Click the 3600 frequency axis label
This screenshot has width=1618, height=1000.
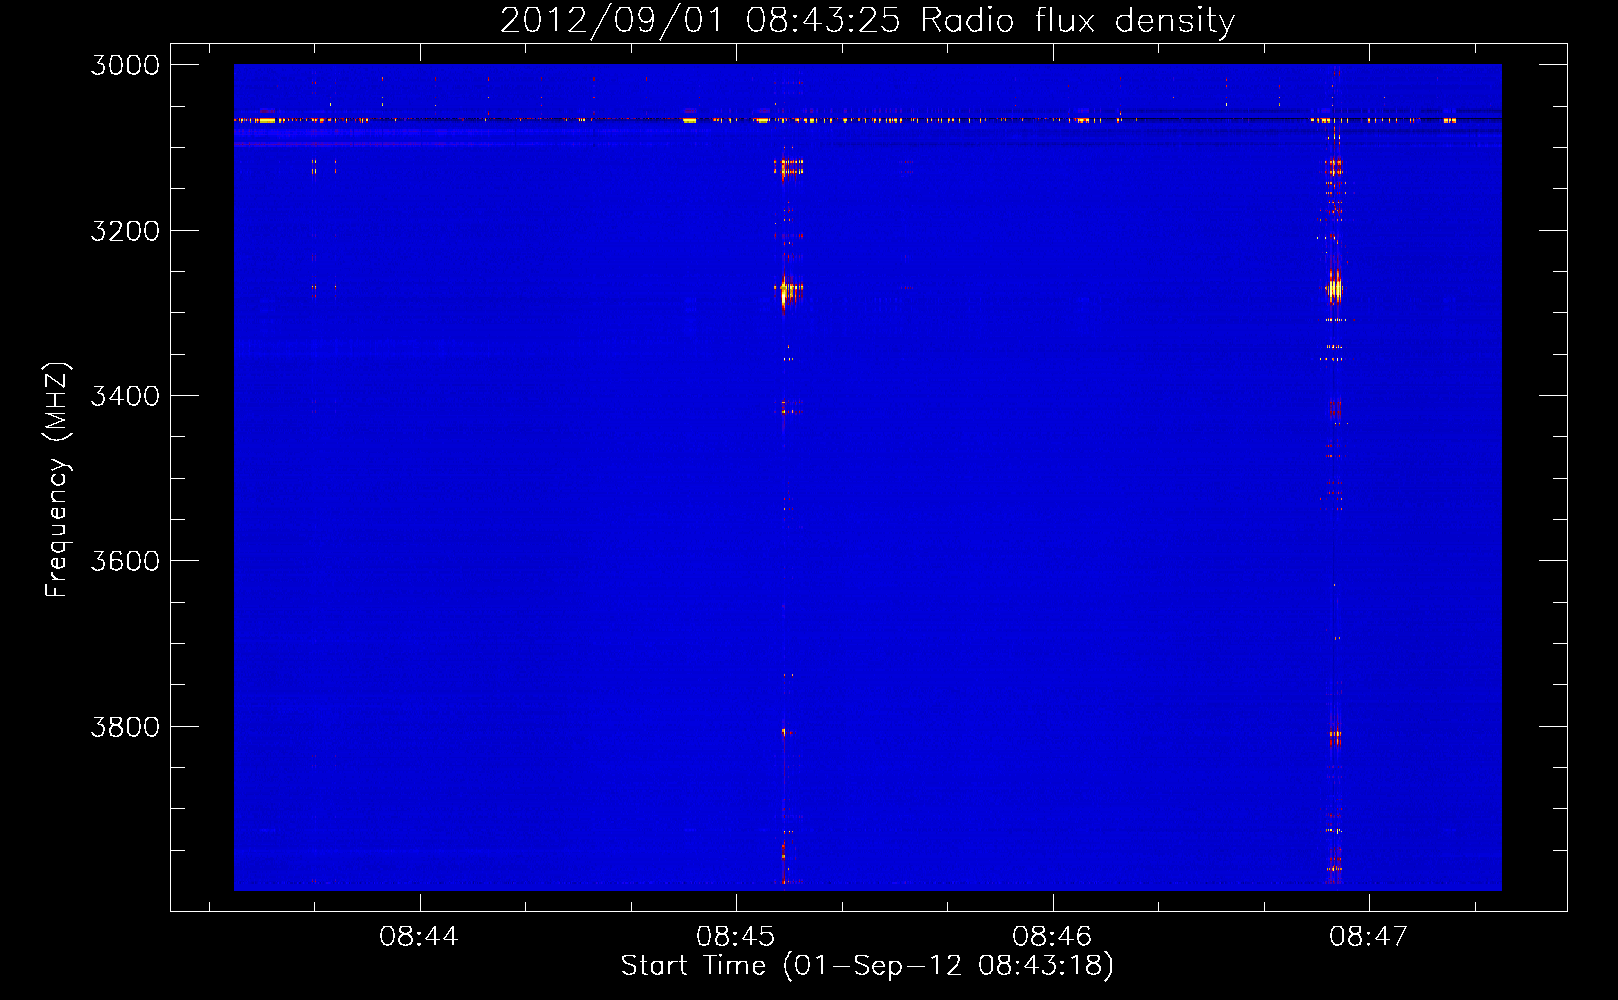[x=125, y=561]
